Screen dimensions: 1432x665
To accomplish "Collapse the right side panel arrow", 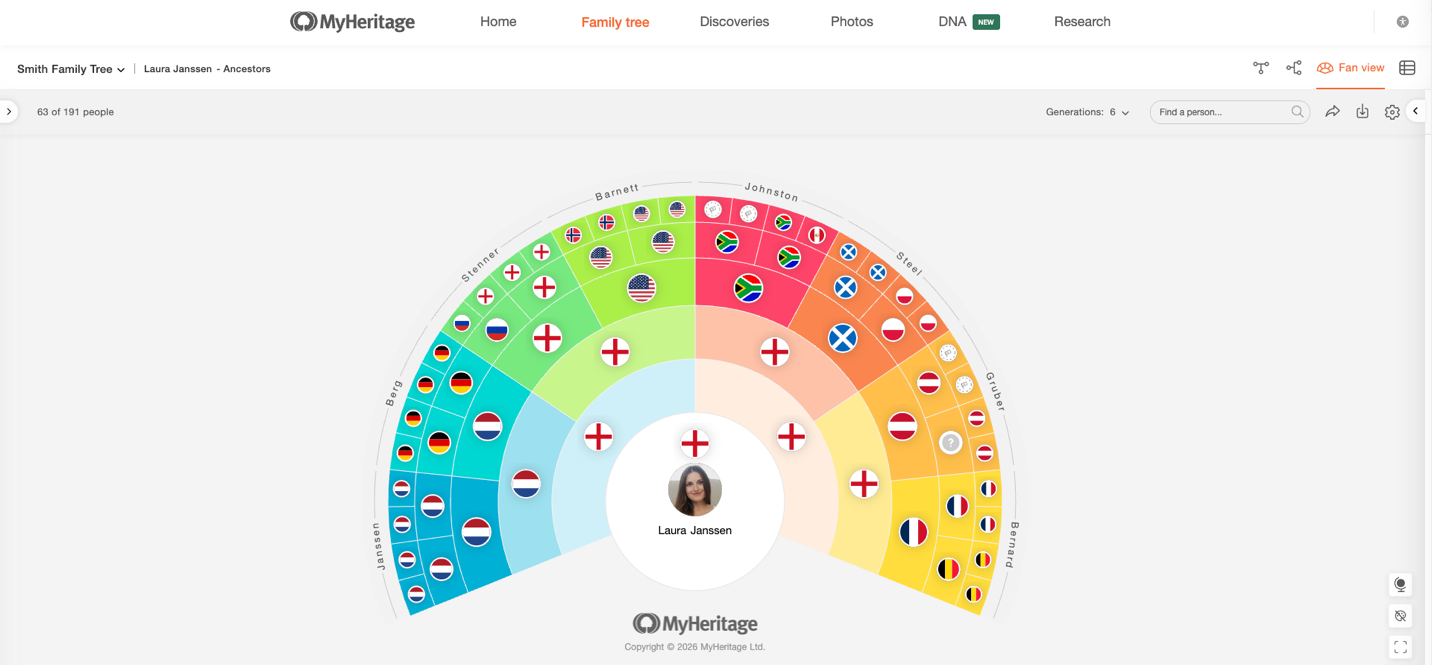I will (x=1416, y=111).
